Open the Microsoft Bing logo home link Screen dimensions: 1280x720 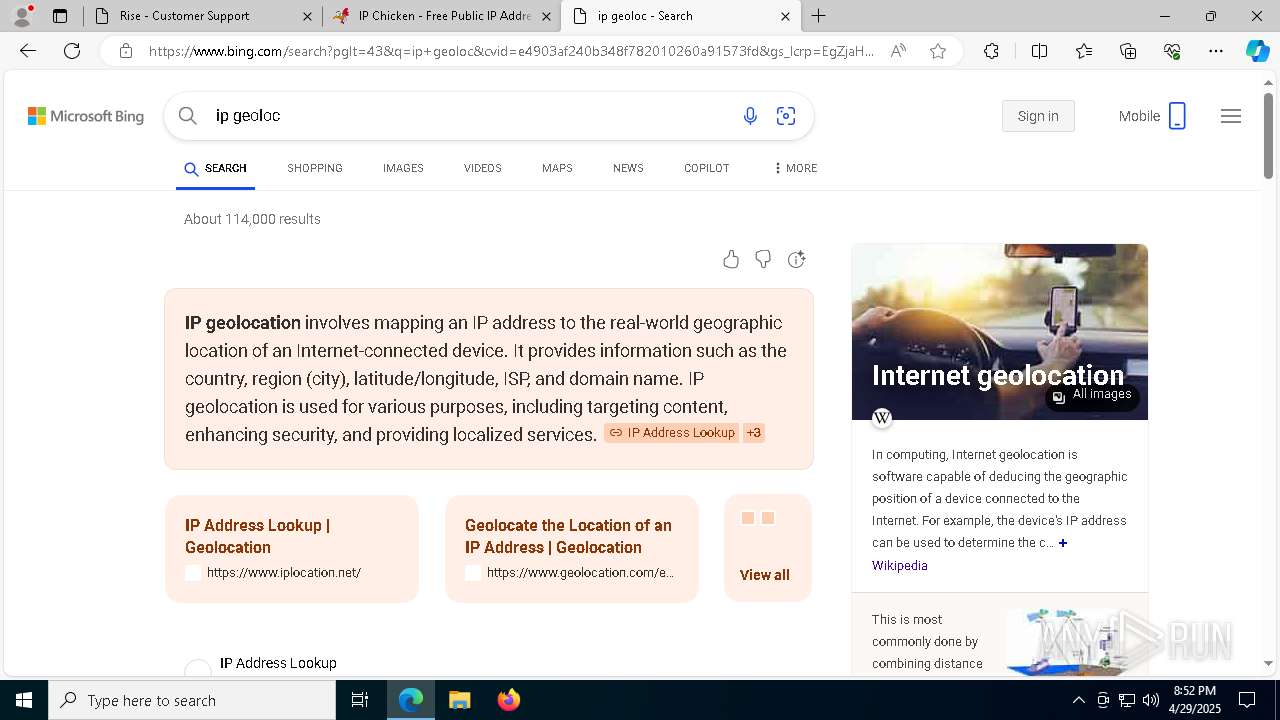86,116
